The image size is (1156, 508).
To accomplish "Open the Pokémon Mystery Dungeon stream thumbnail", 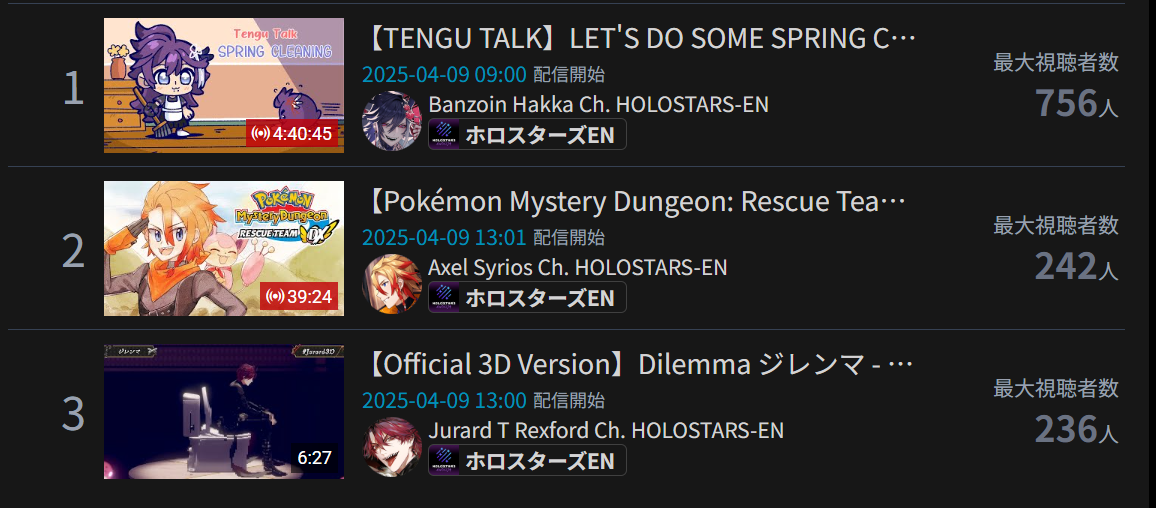I will point(223,248).
